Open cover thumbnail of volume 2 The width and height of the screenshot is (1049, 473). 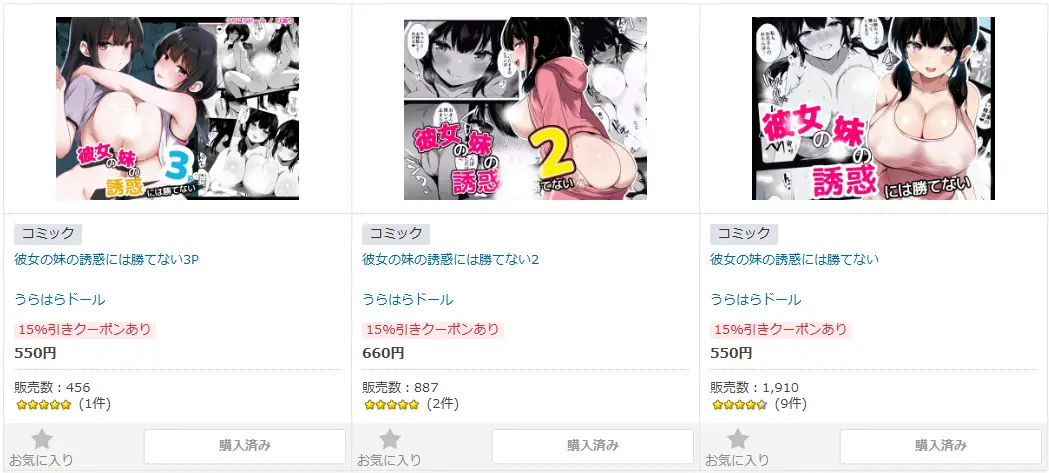click(525, 108)
